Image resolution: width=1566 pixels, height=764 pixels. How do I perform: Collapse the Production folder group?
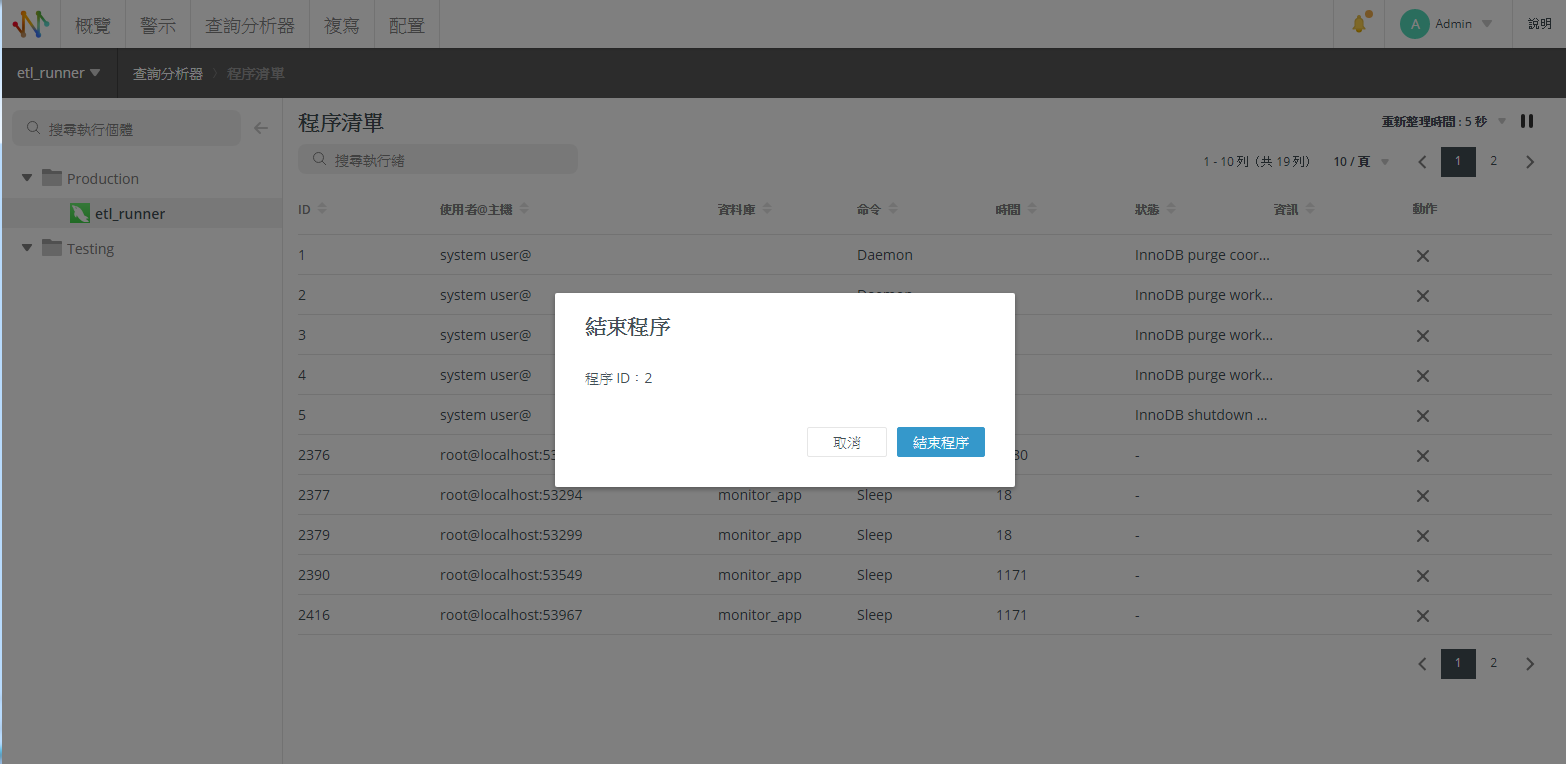[27, 179]
